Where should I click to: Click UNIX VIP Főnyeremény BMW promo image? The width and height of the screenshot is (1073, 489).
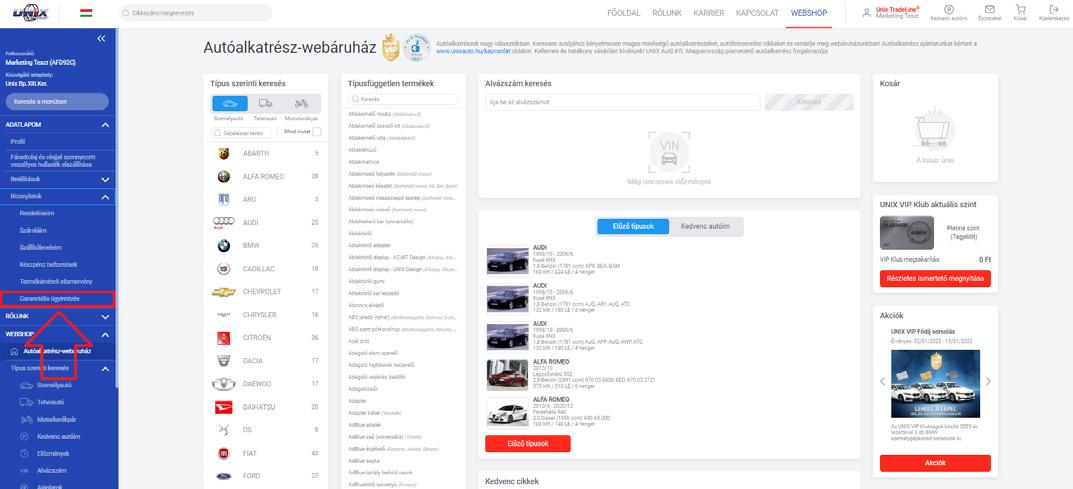(x=935, y=384)
